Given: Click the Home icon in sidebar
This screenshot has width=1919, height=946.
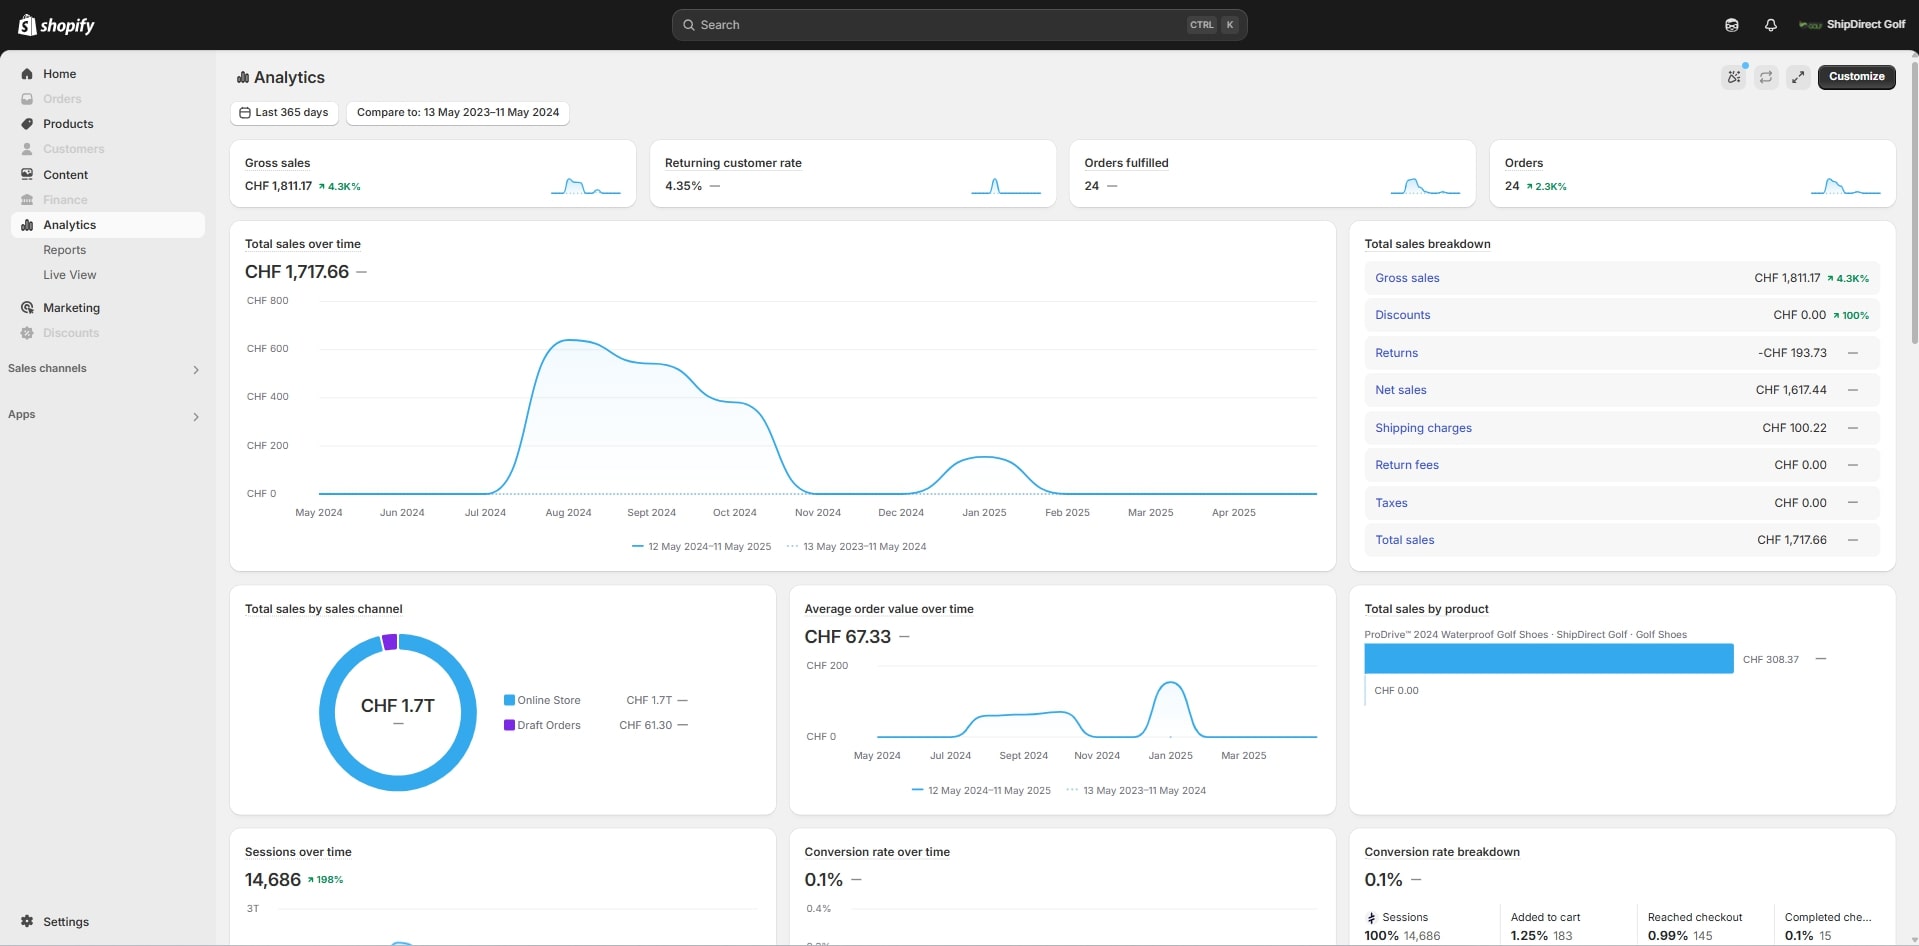Looking at the screenshot, I should pos(27,74).
